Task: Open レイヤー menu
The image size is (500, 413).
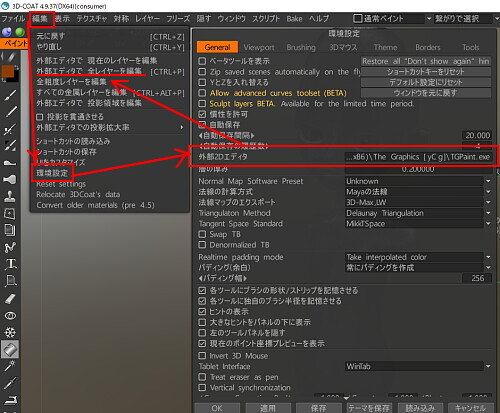Action: click(x=147, y=19)
